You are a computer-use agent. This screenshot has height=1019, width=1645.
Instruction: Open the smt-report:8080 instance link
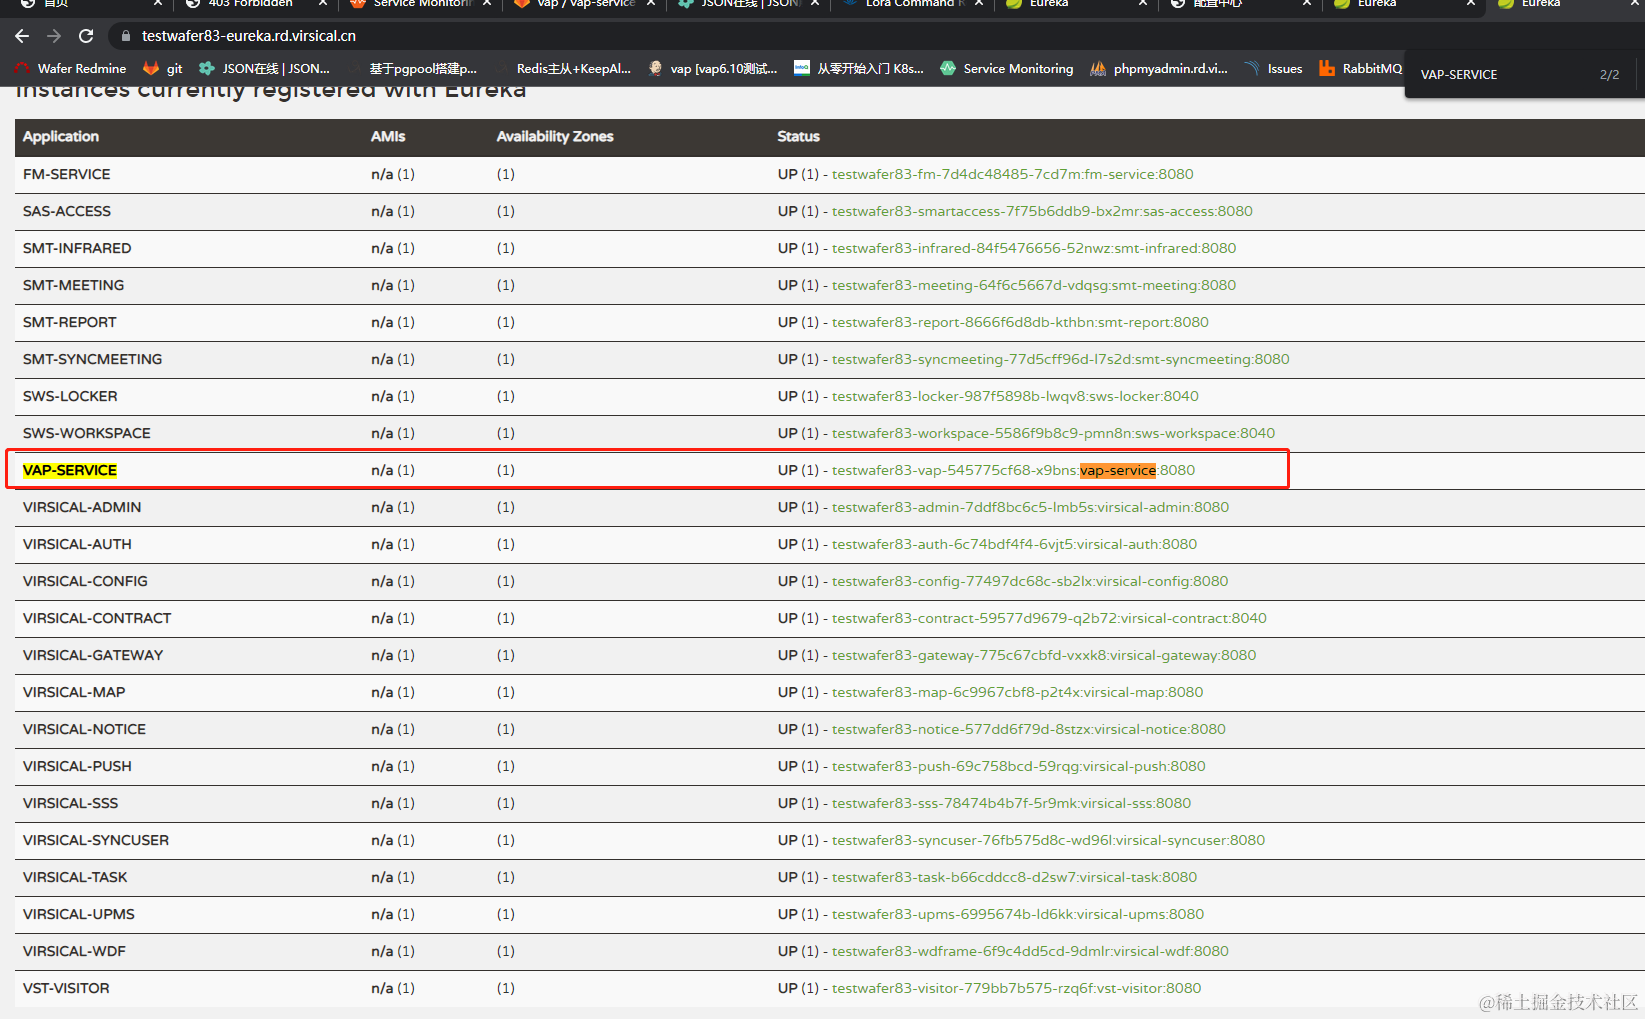[x=1020, y=322]
